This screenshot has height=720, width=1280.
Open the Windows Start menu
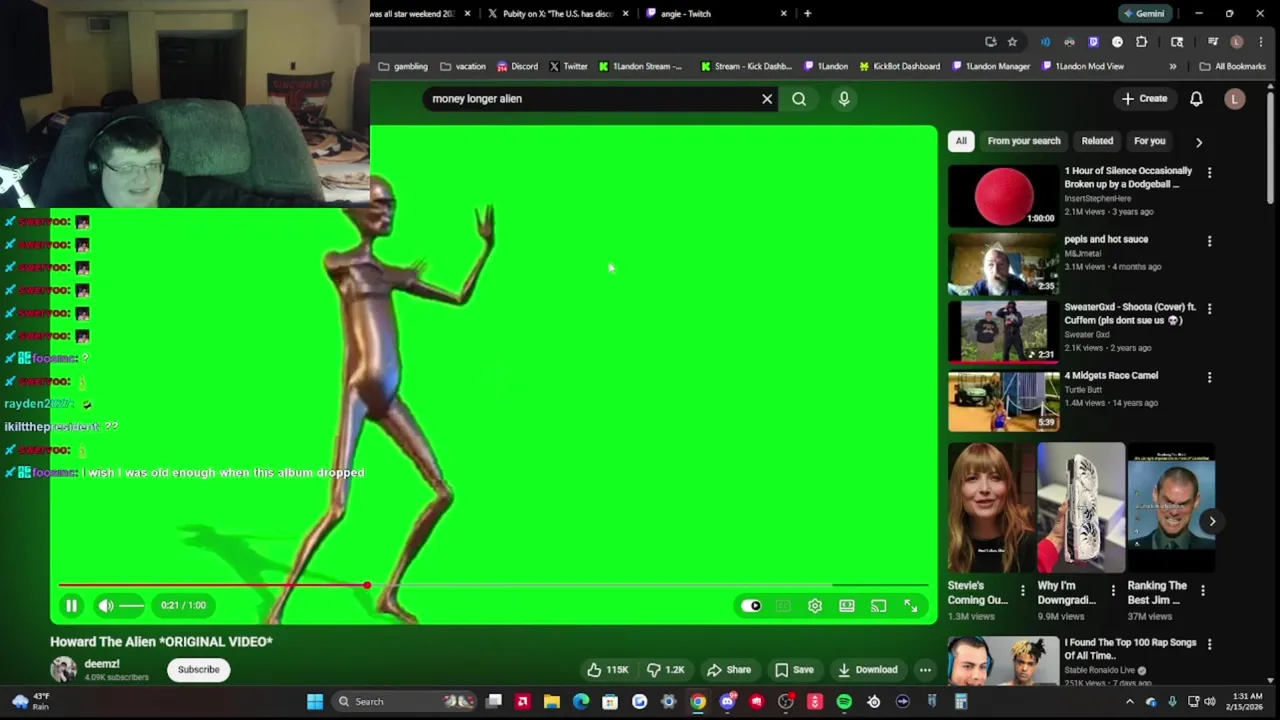[x=315, y=702]
